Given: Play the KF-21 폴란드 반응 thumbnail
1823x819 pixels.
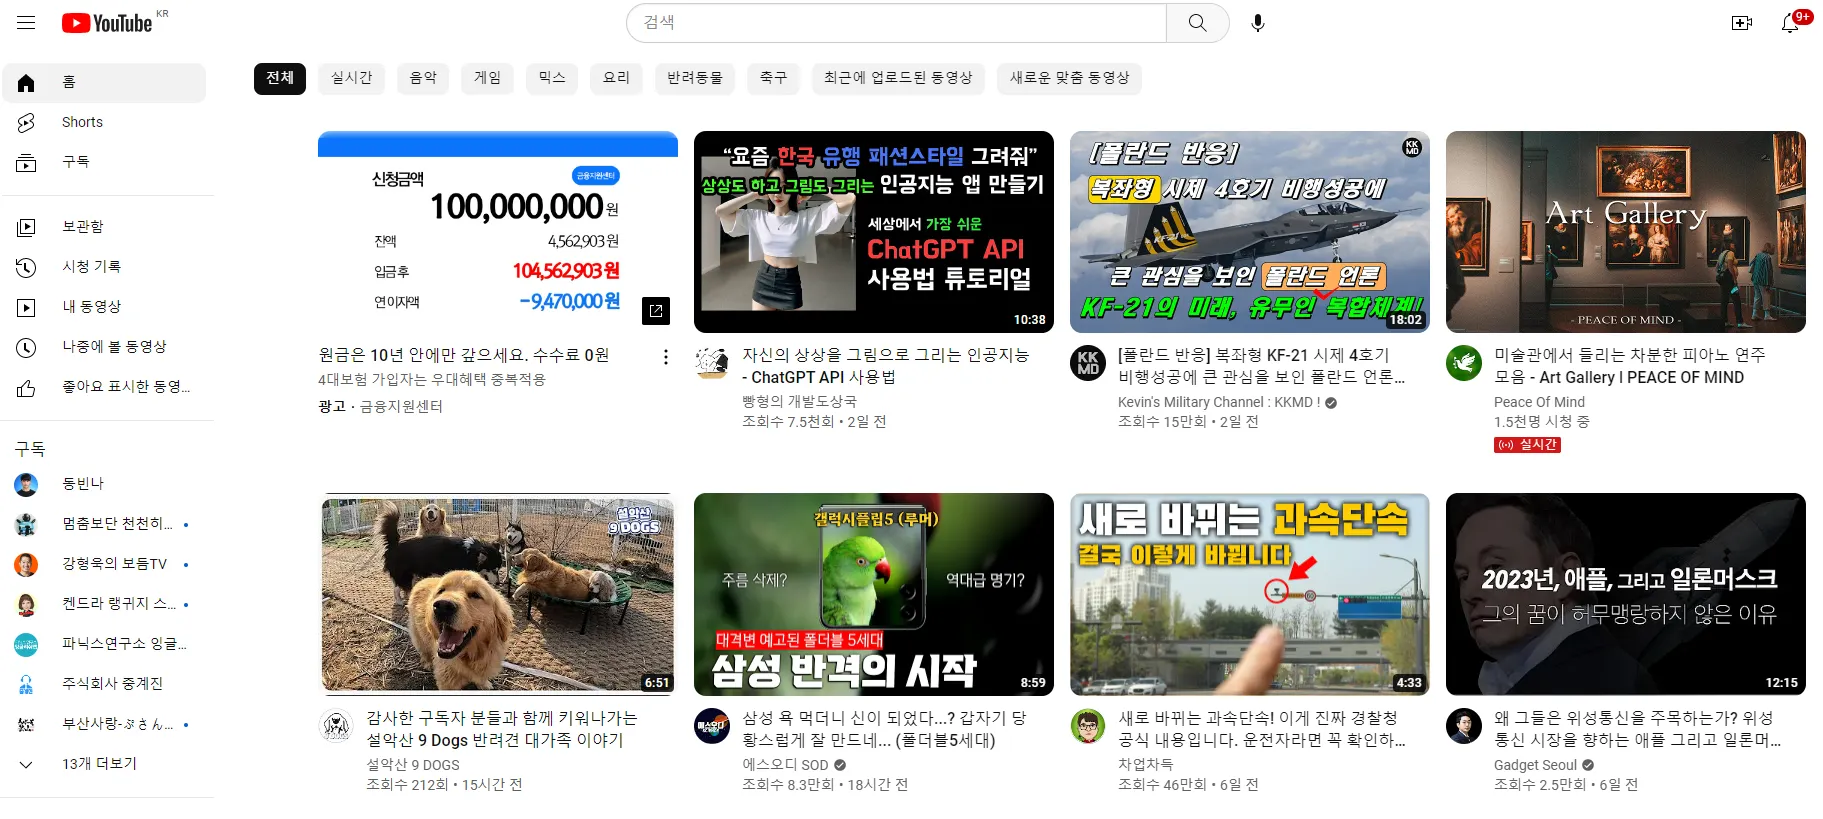Looking at the screenshot, I should pyautogui.click(x=1250, y=232).
